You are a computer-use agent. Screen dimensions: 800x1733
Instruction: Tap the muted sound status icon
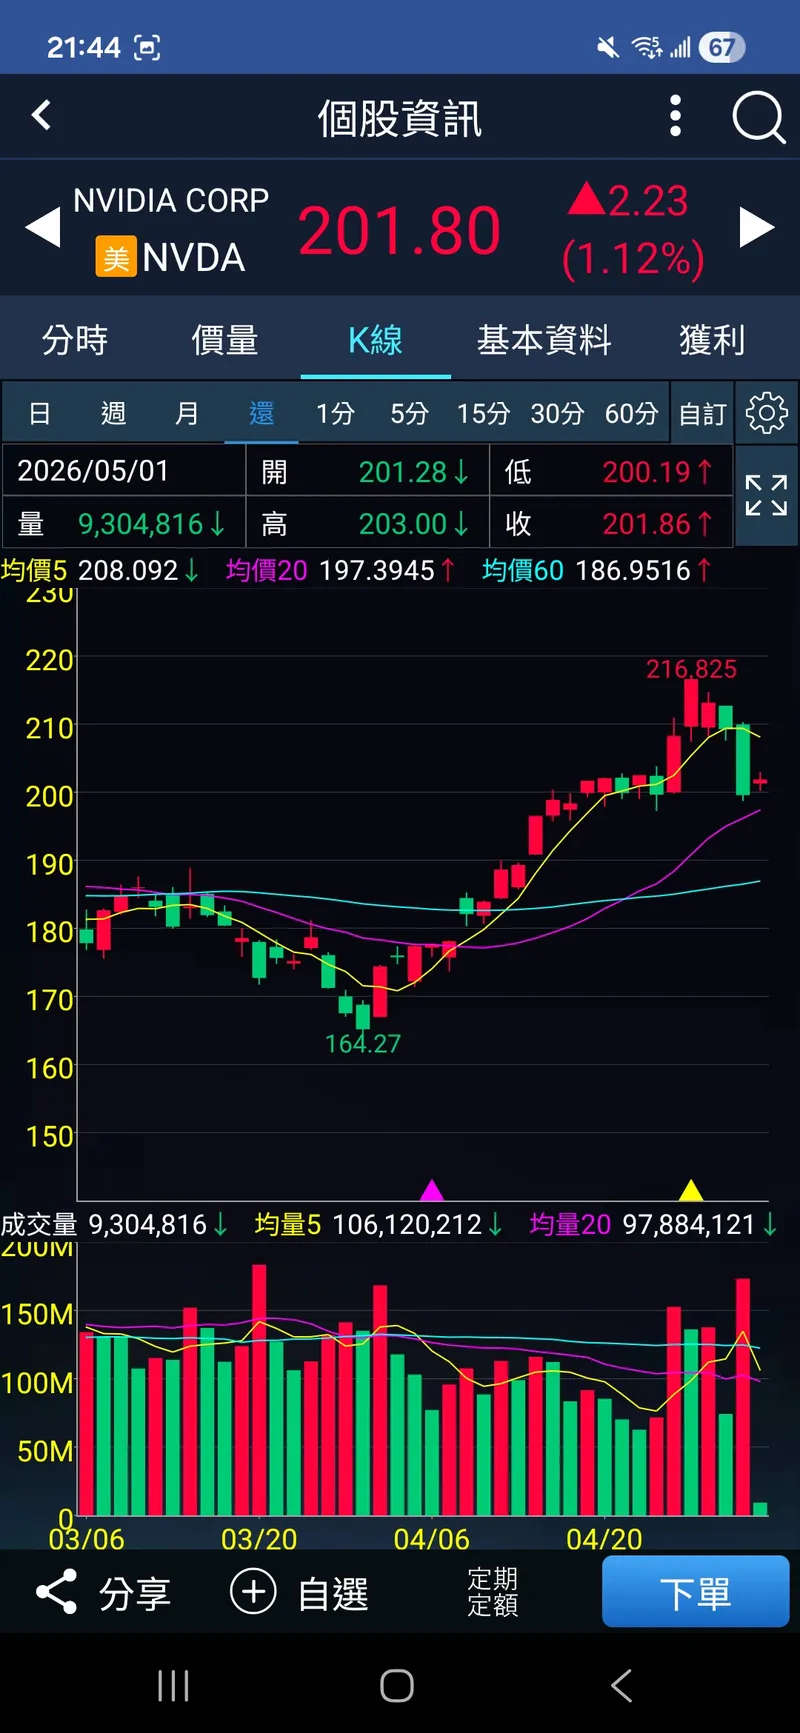point(607,47)
